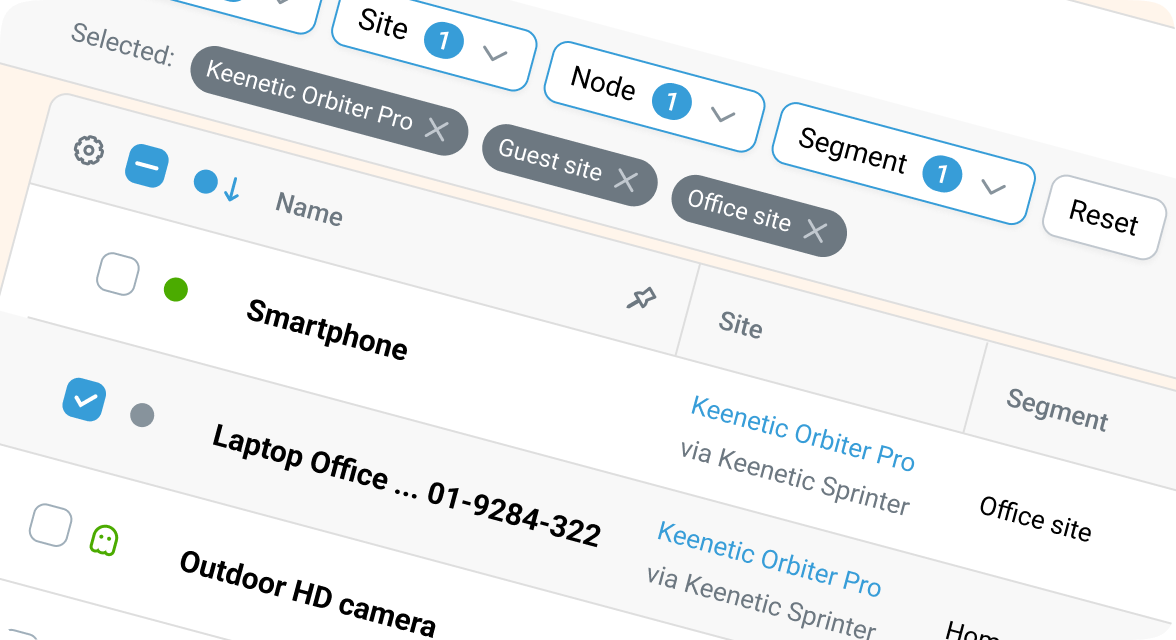Click ghost icon beside Outdoor HD camera

[104, 539]
